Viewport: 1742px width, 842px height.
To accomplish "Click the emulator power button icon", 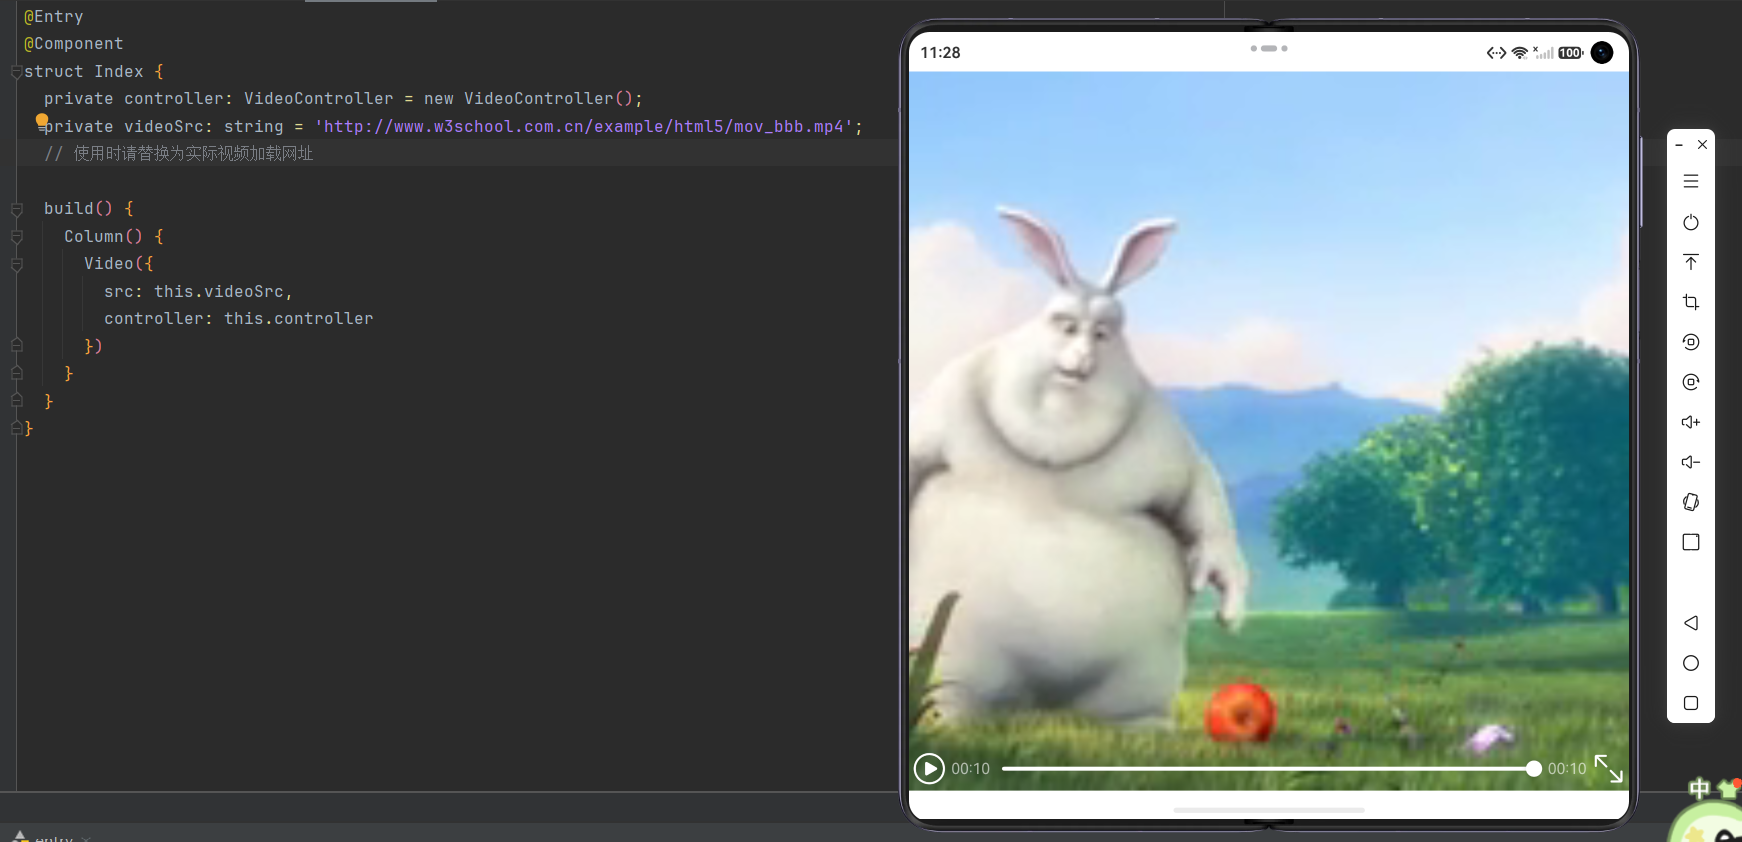I will (1691, 222).
